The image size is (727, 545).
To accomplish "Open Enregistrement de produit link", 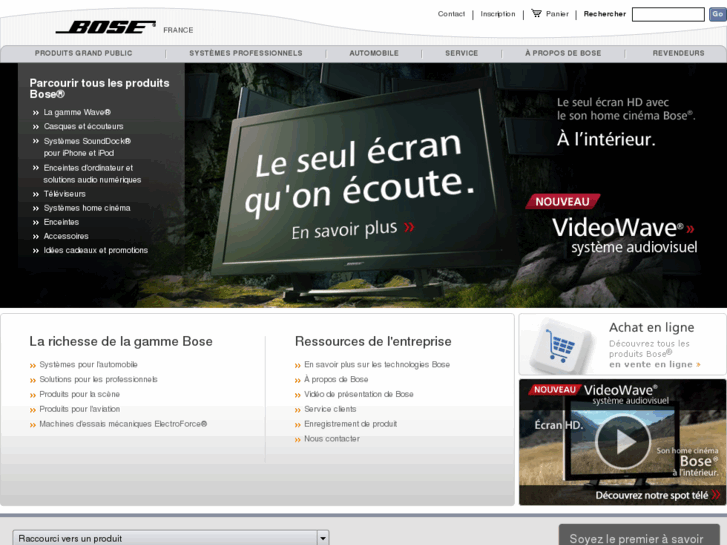I will (x=351, y=424).
